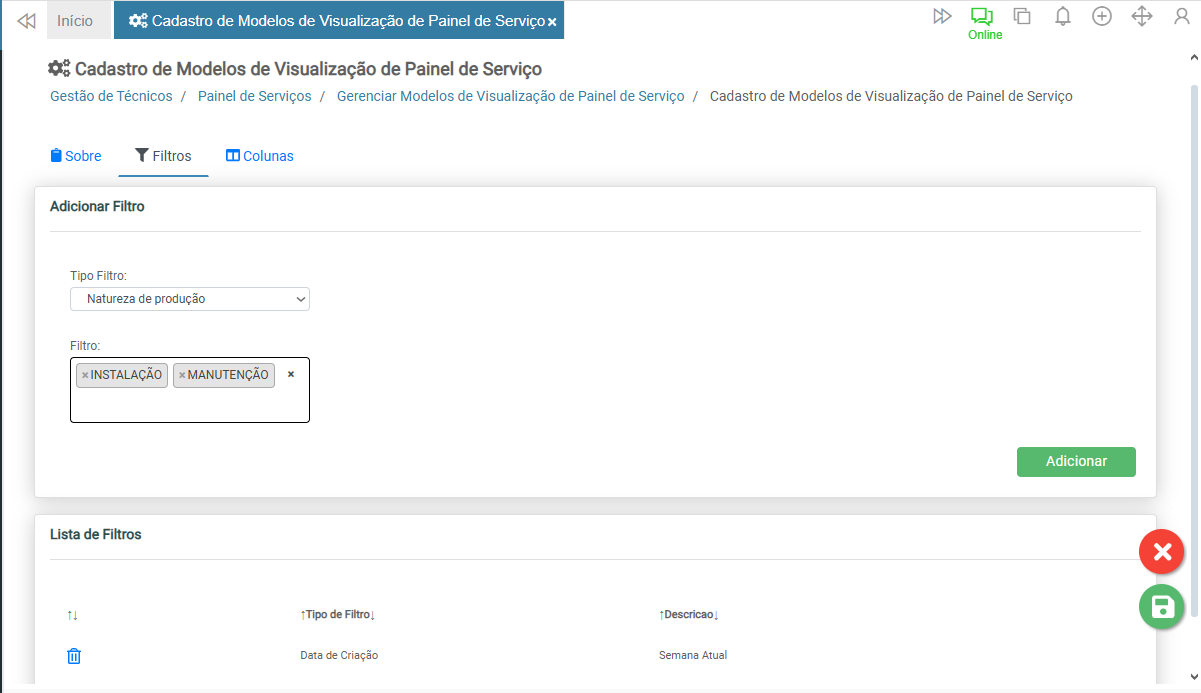This screenshot has height=693, width=1201.
Task: Switch to the Colunas tab
Action: tap(260, 156)
